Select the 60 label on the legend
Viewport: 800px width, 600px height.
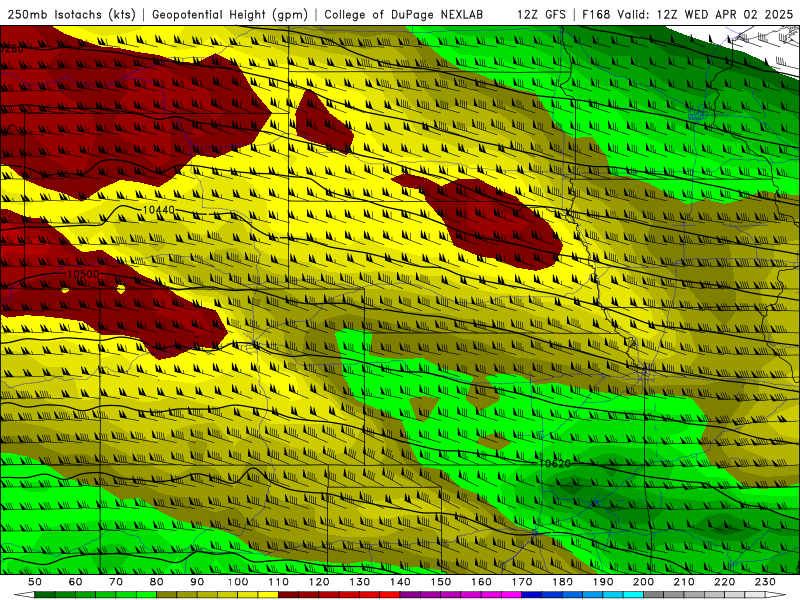click(x=75, y=582)
